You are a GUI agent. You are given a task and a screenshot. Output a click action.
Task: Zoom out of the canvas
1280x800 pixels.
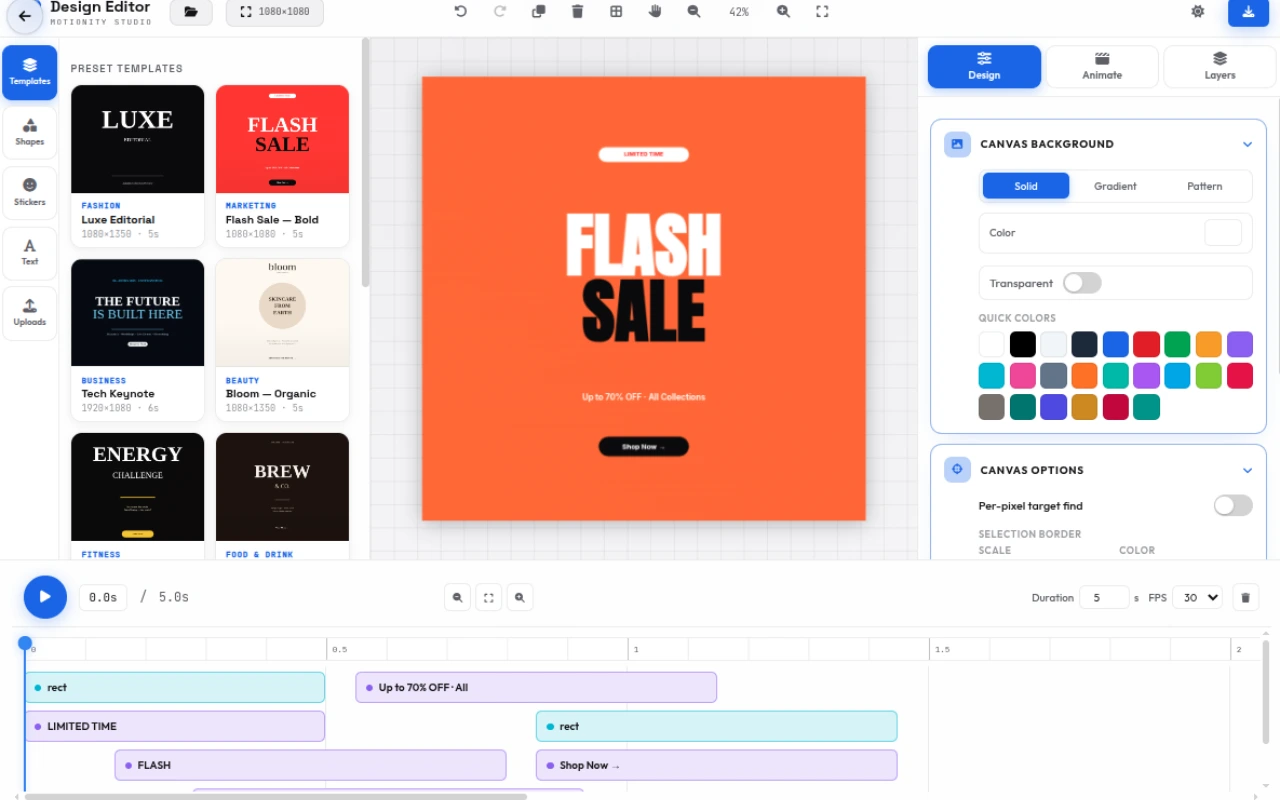(694, 11)
